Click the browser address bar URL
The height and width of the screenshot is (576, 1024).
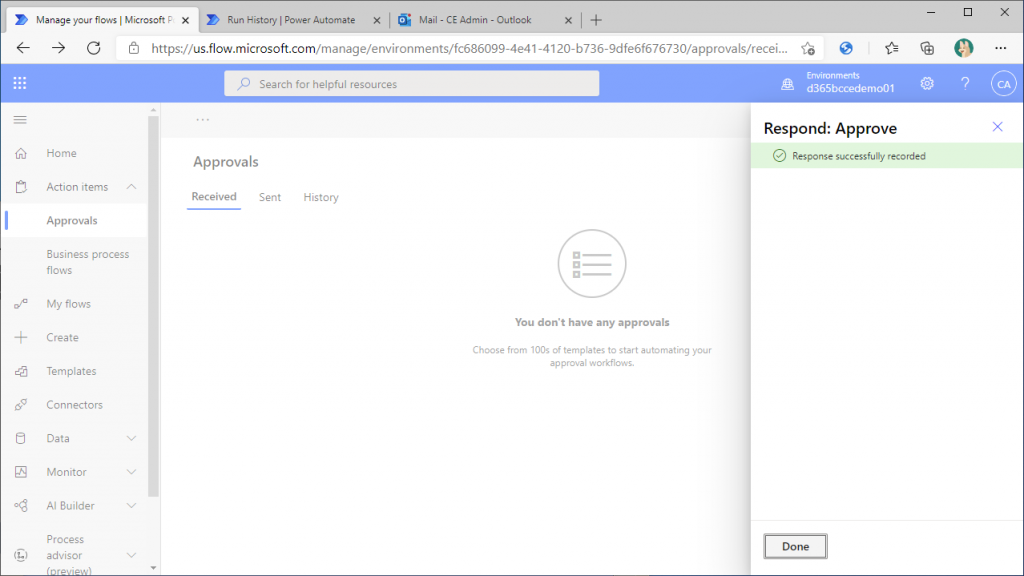[469, 48]
